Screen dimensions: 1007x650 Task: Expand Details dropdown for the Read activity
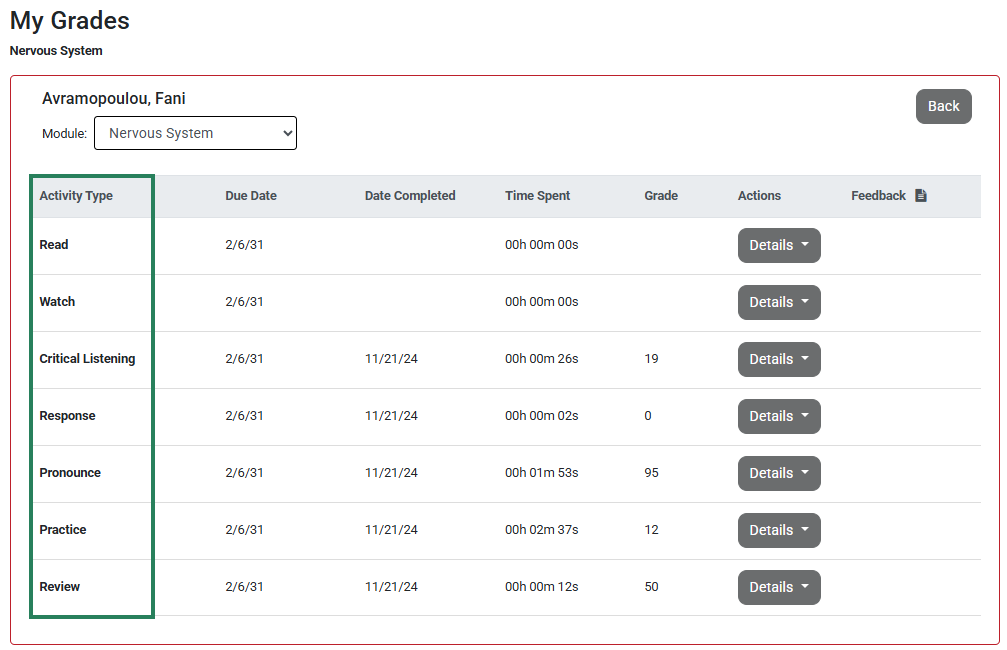(778, 245)
